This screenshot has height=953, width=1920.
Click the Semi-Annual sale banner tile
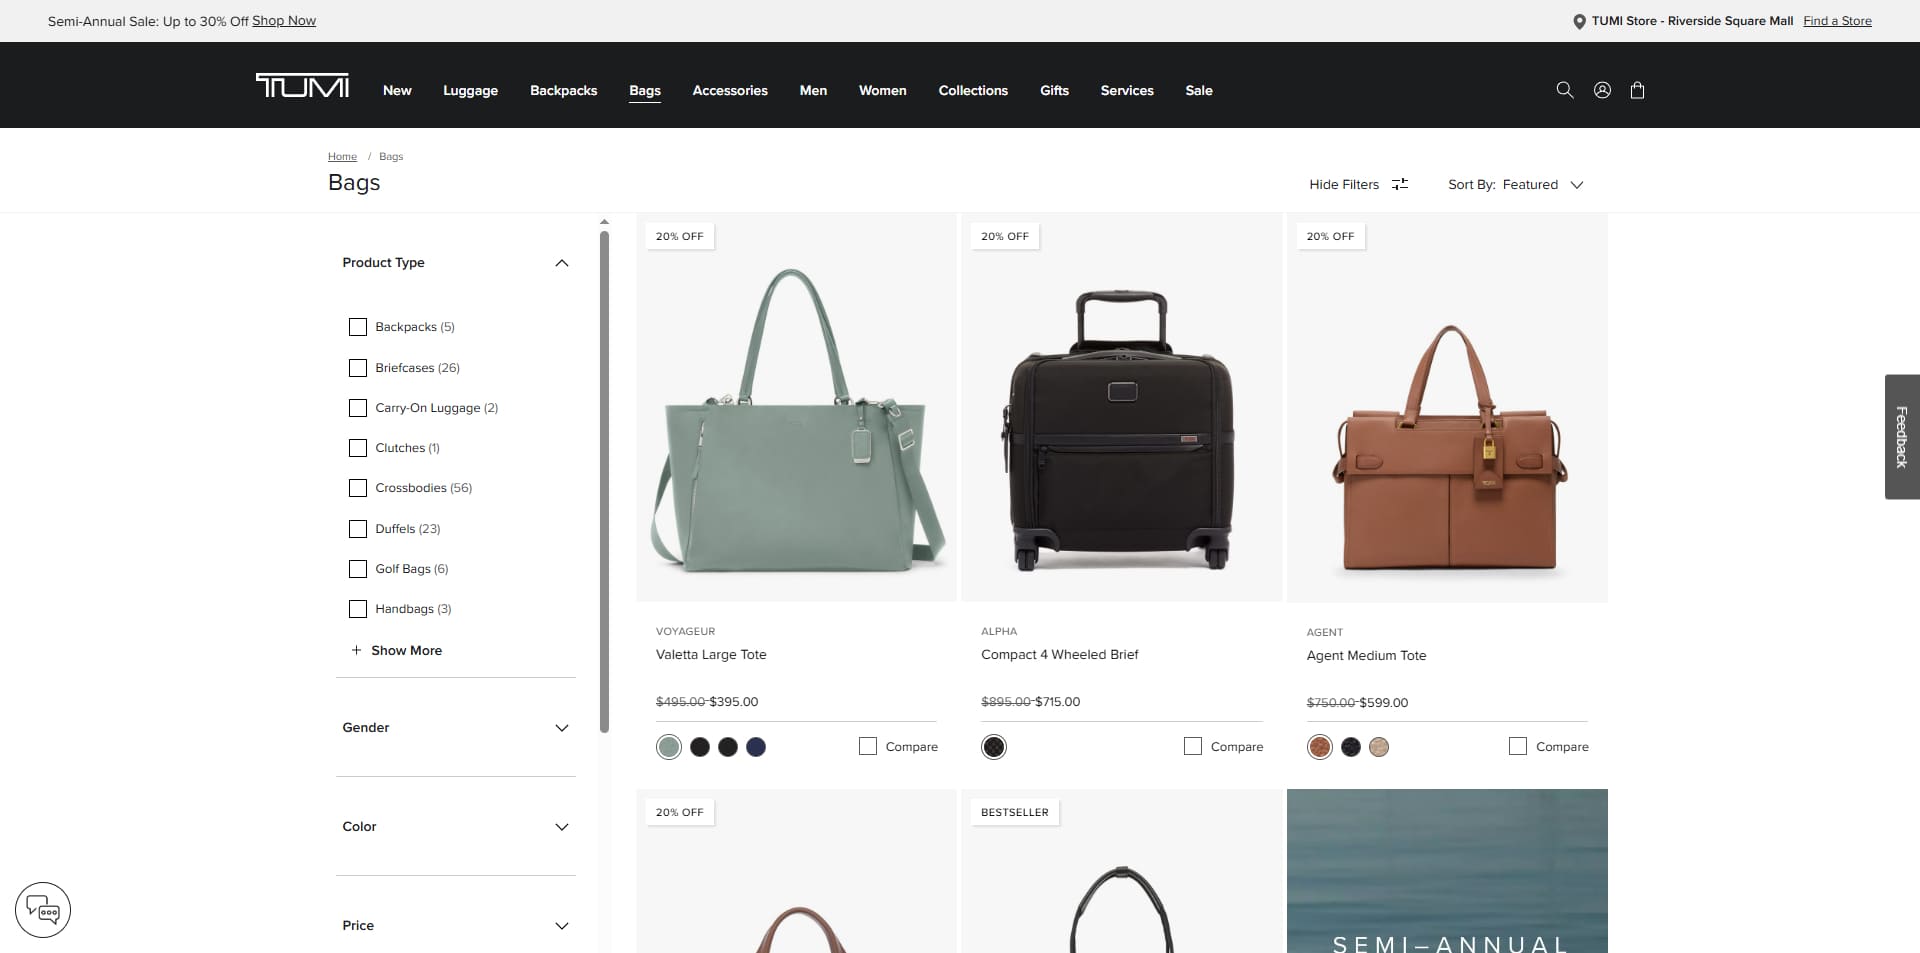pyautogui.click(x=1447, y=871)
